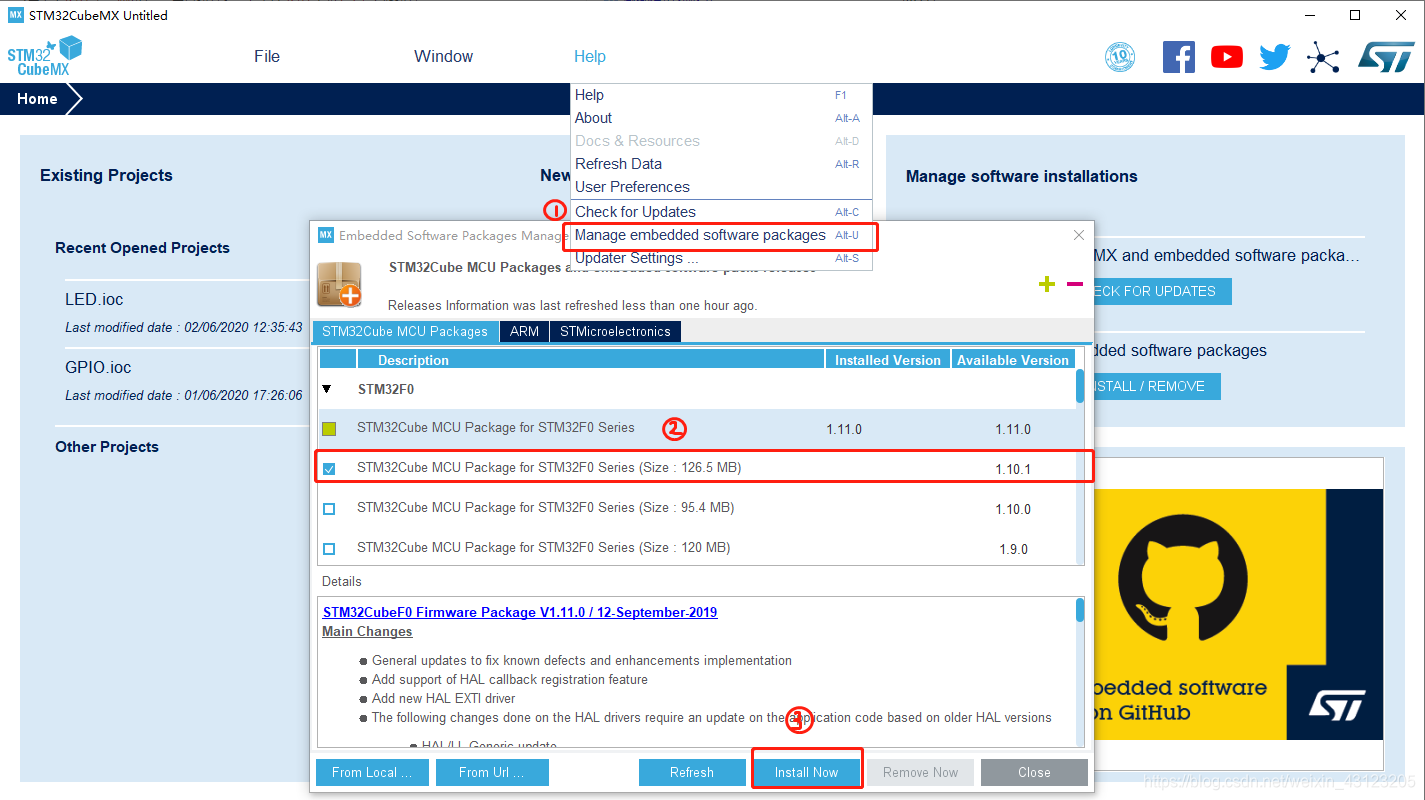
Task: Click the Install Now button
Action: (x=806, y=772)
